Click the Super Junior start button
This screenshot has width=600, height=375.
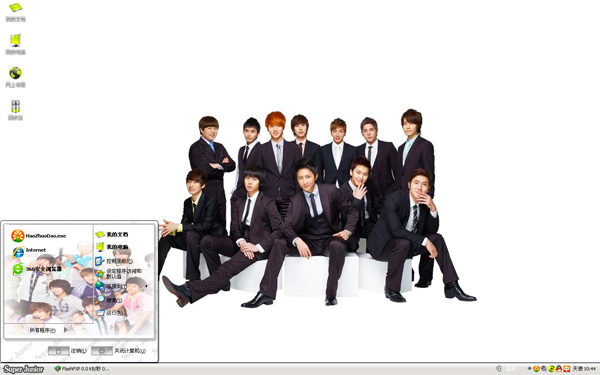point(23,369)
